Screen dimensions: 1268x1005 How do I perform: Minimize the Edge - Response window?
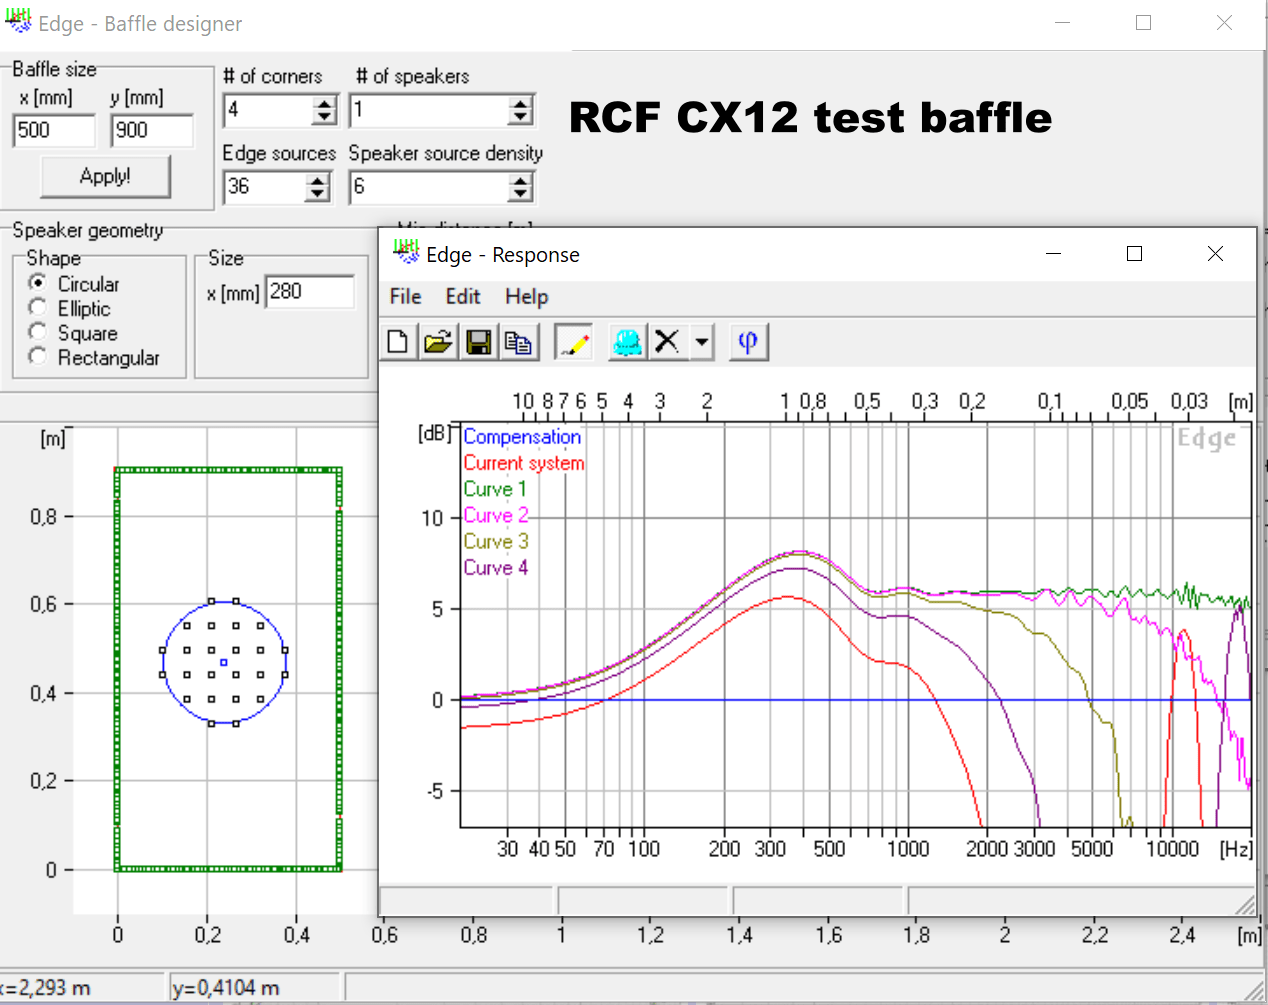[x=1053, y=254]
